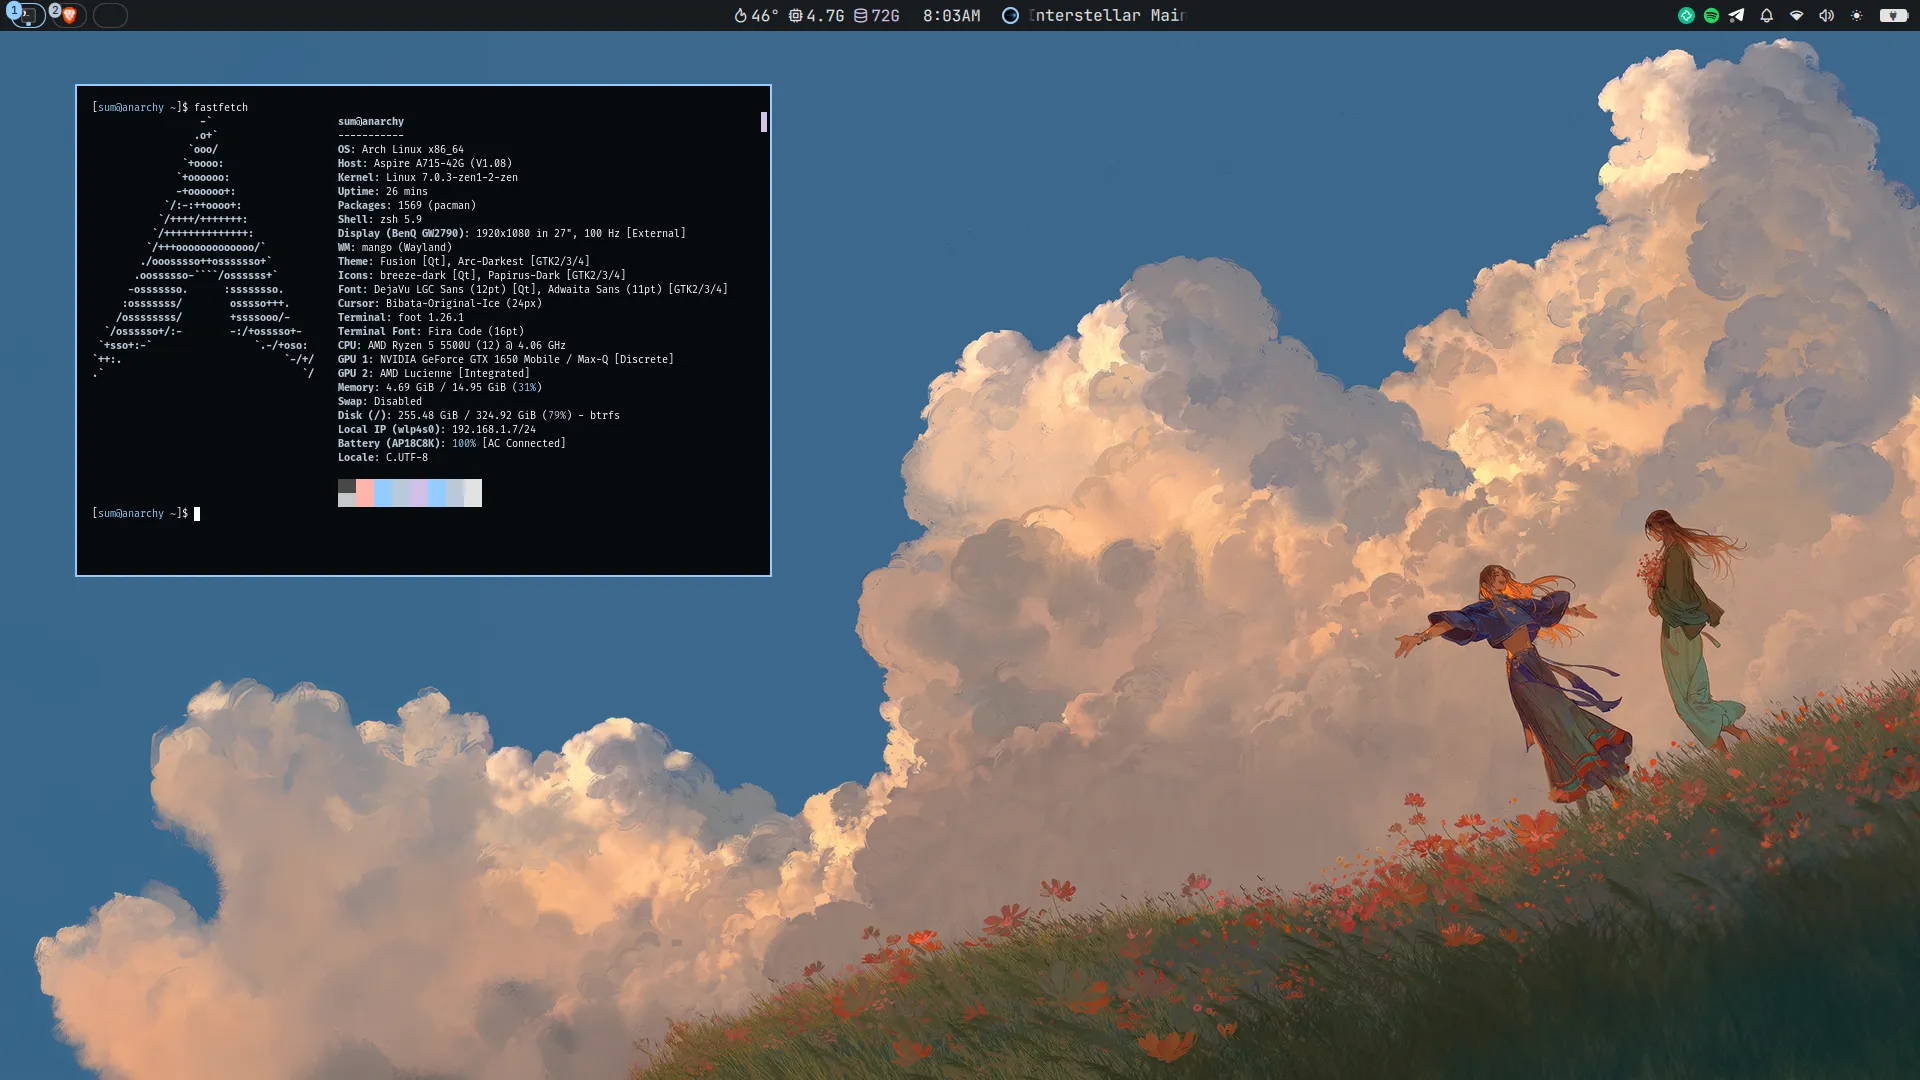Click the Kernel: Linux 7.0.3-zen1-2-zen line

tap(428, 177)
